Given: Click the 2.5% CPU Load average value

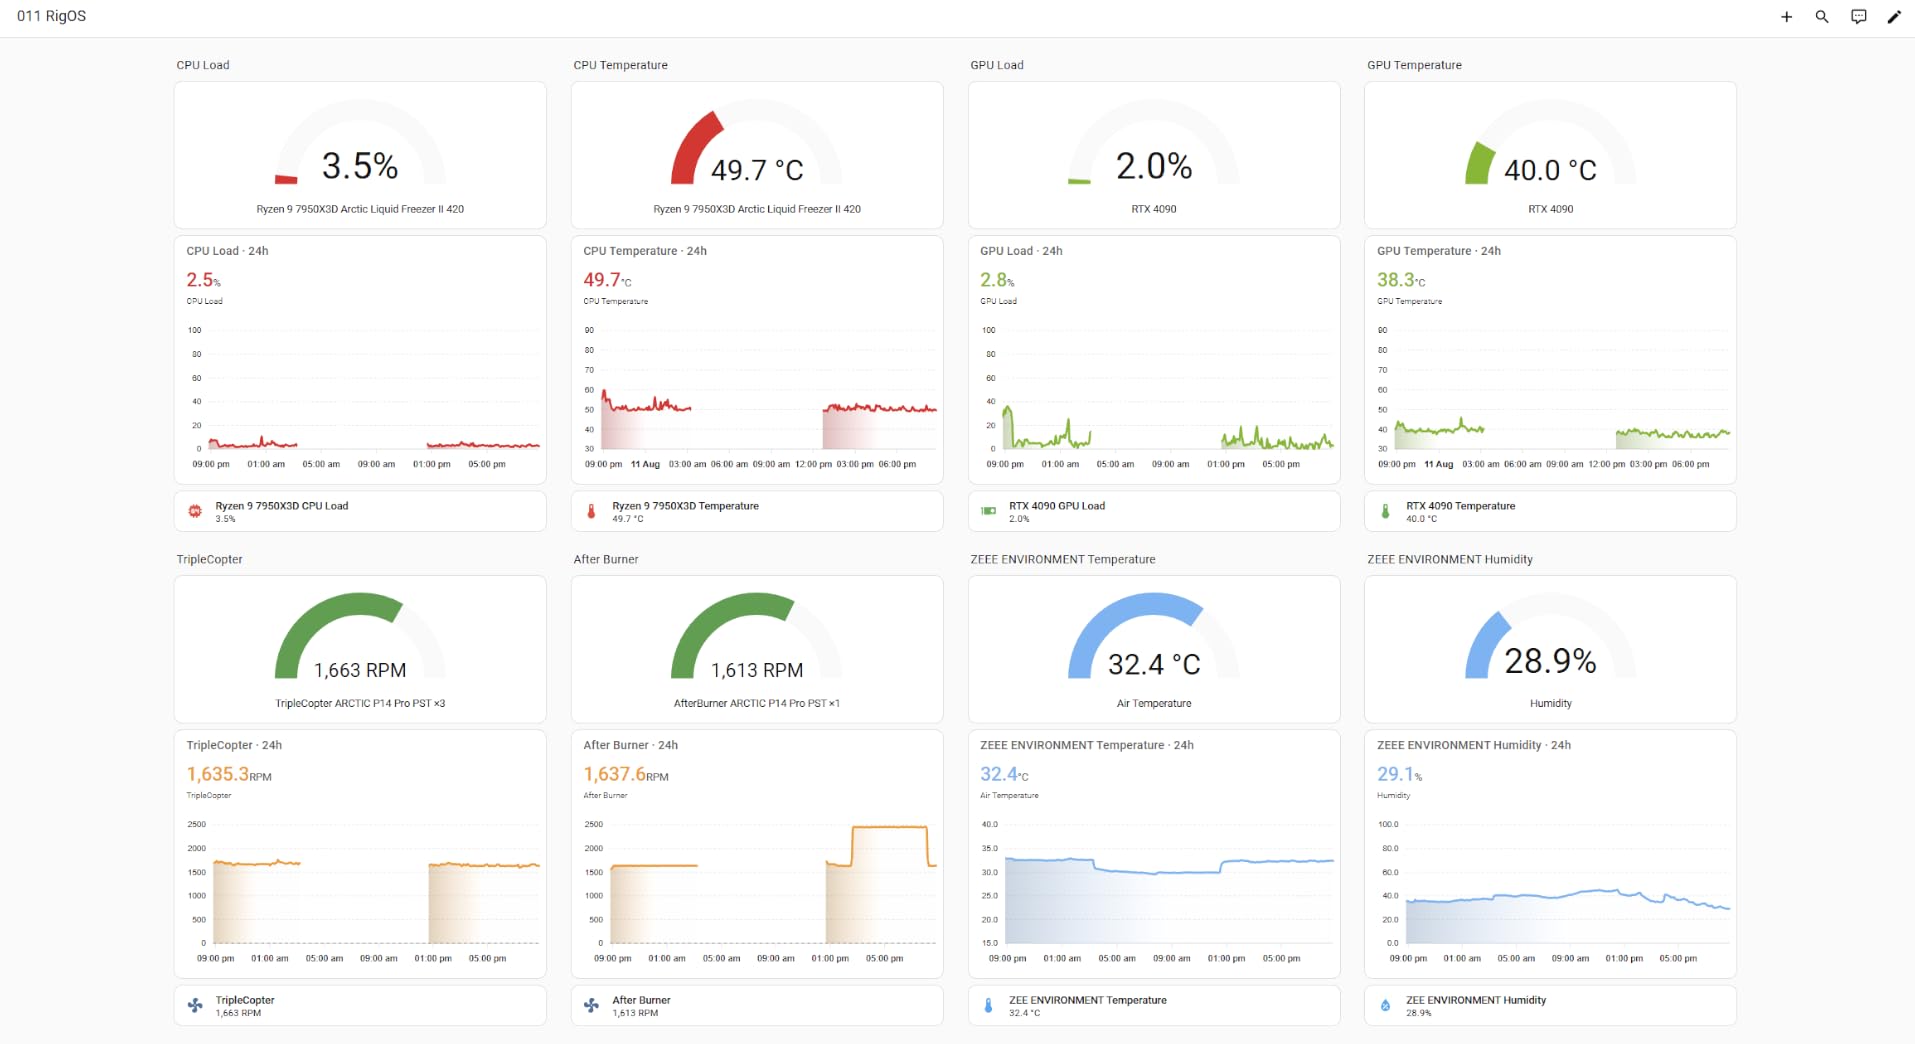Looking at the screenshot, I should (203, 280).
